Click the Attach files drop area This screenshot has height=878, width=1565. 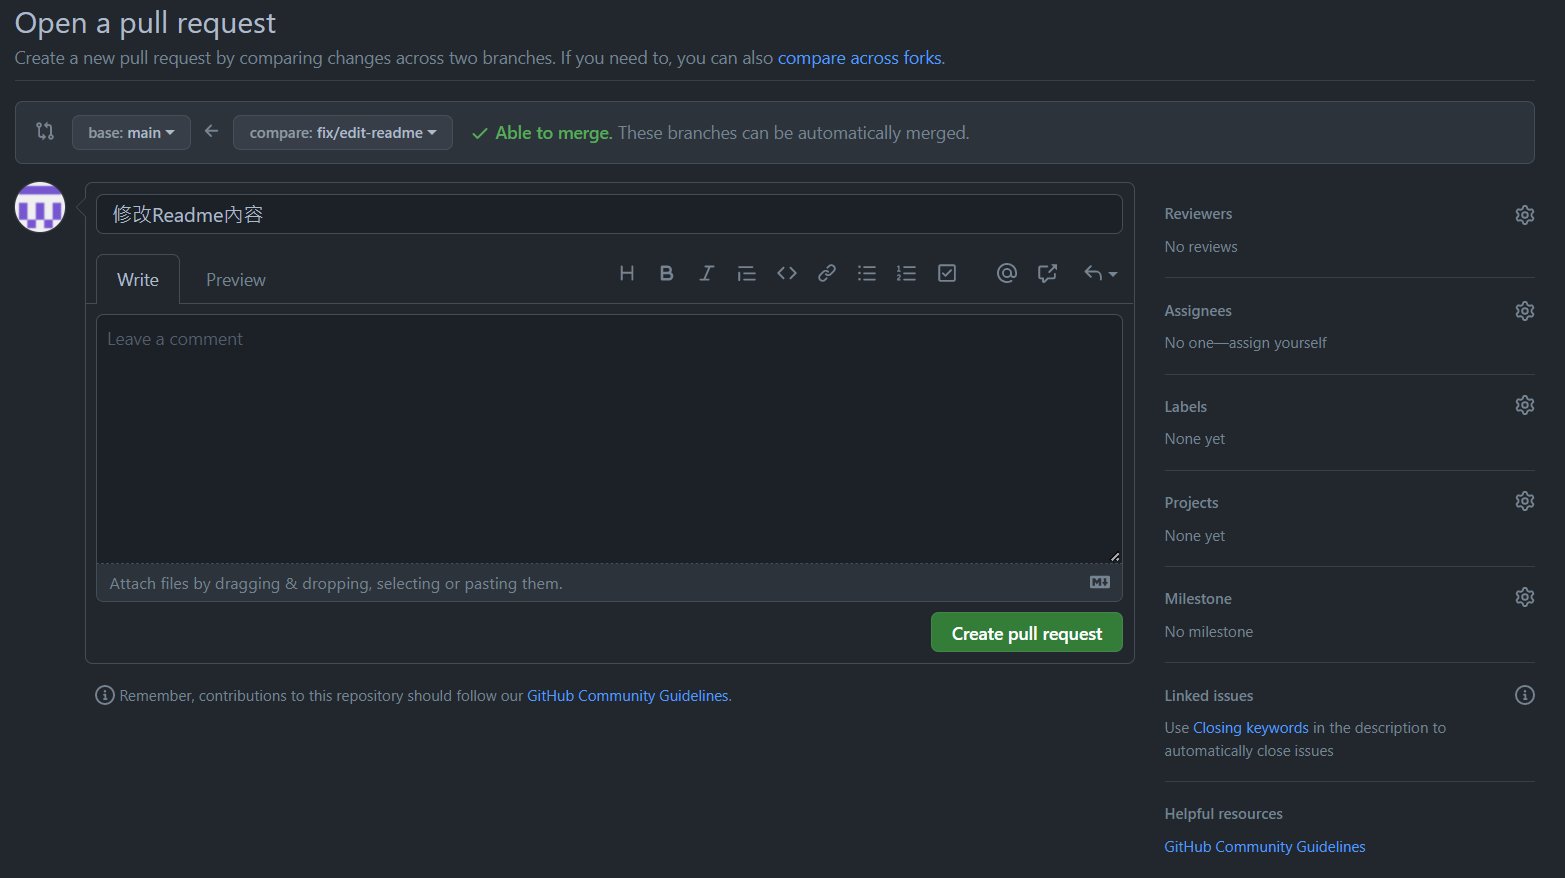[609, 583]
